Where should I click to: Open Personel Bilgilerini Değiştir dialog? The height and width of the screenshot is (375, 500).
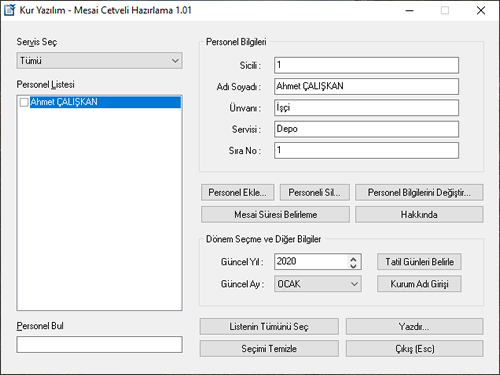tap(419, 193)
